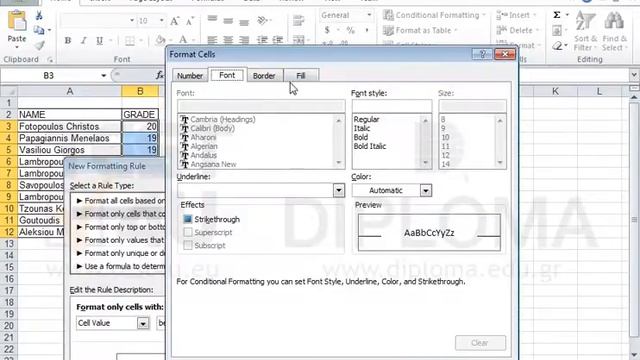Click the Center alignment icon
This screenshot has width=640, height=360.
228,40
